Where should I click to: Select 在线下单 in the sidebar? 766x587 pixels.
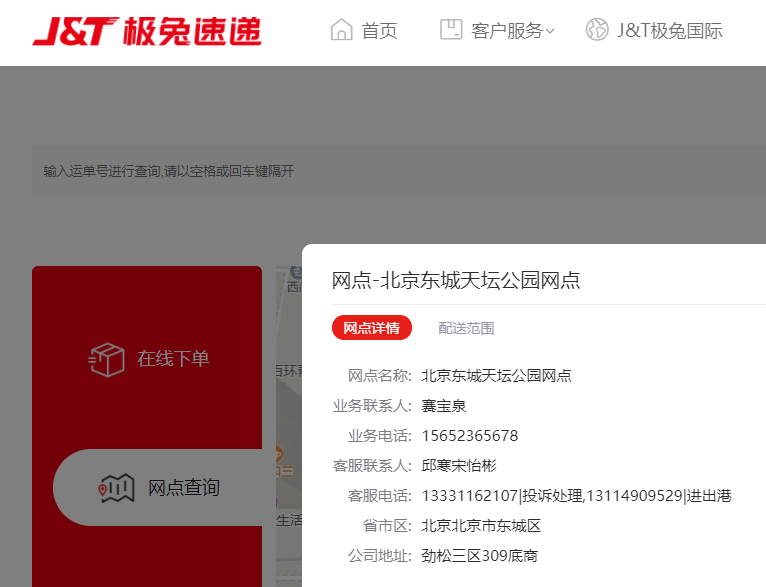pyautogui.click(x=173, y=359)
